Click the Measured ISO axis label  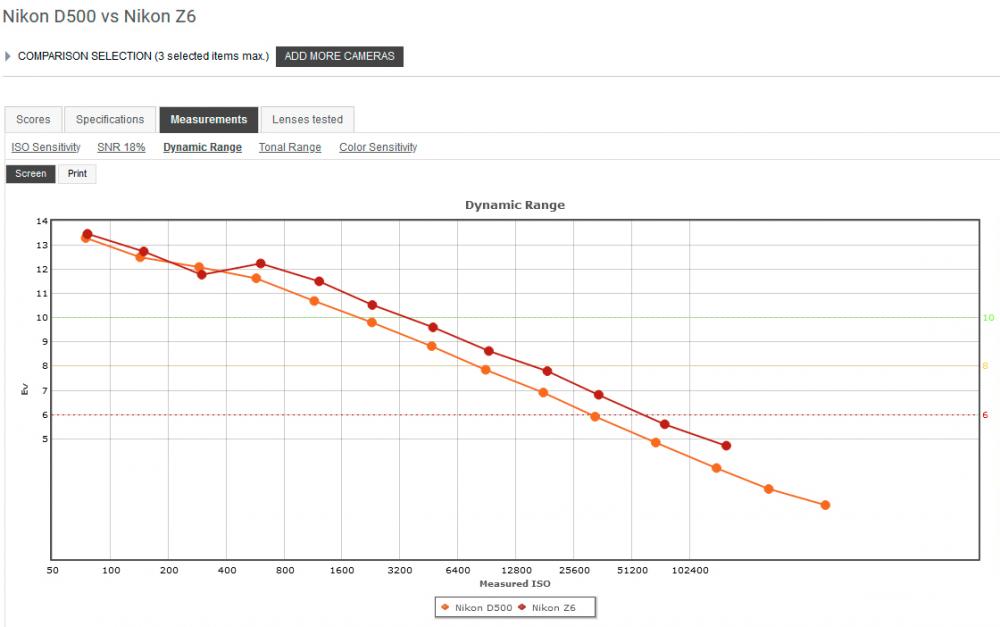coord(515,584)
